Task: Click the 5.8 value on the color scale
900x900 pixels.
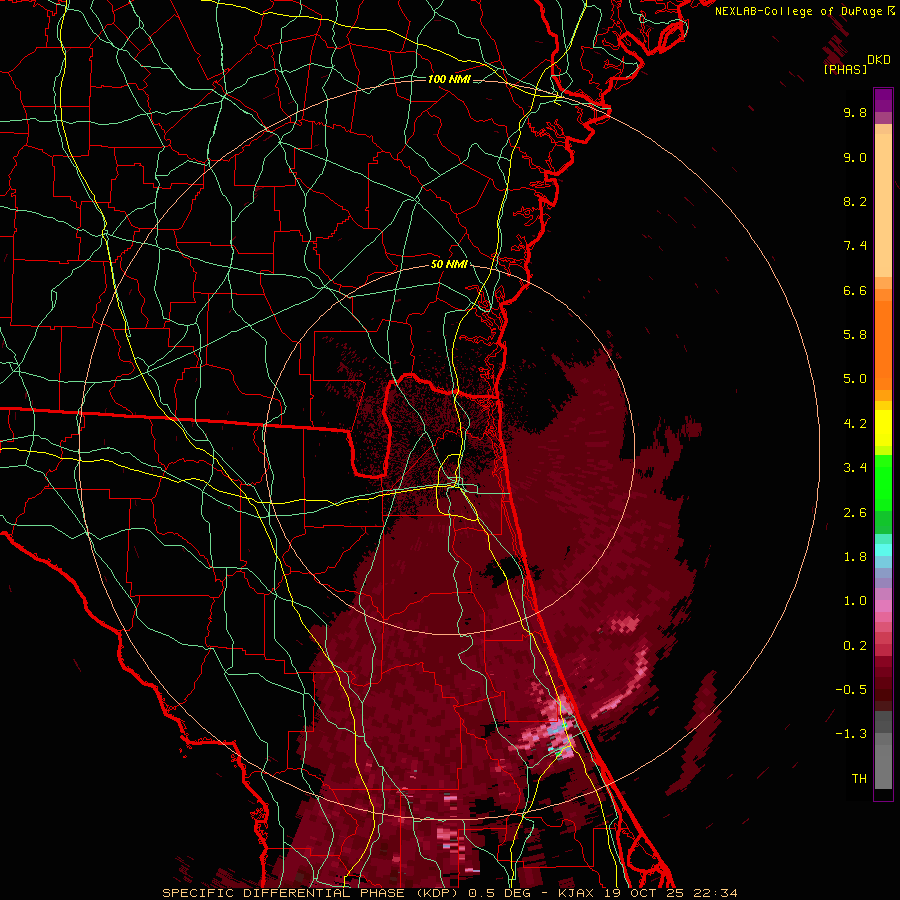Action: tap(855, 335)
